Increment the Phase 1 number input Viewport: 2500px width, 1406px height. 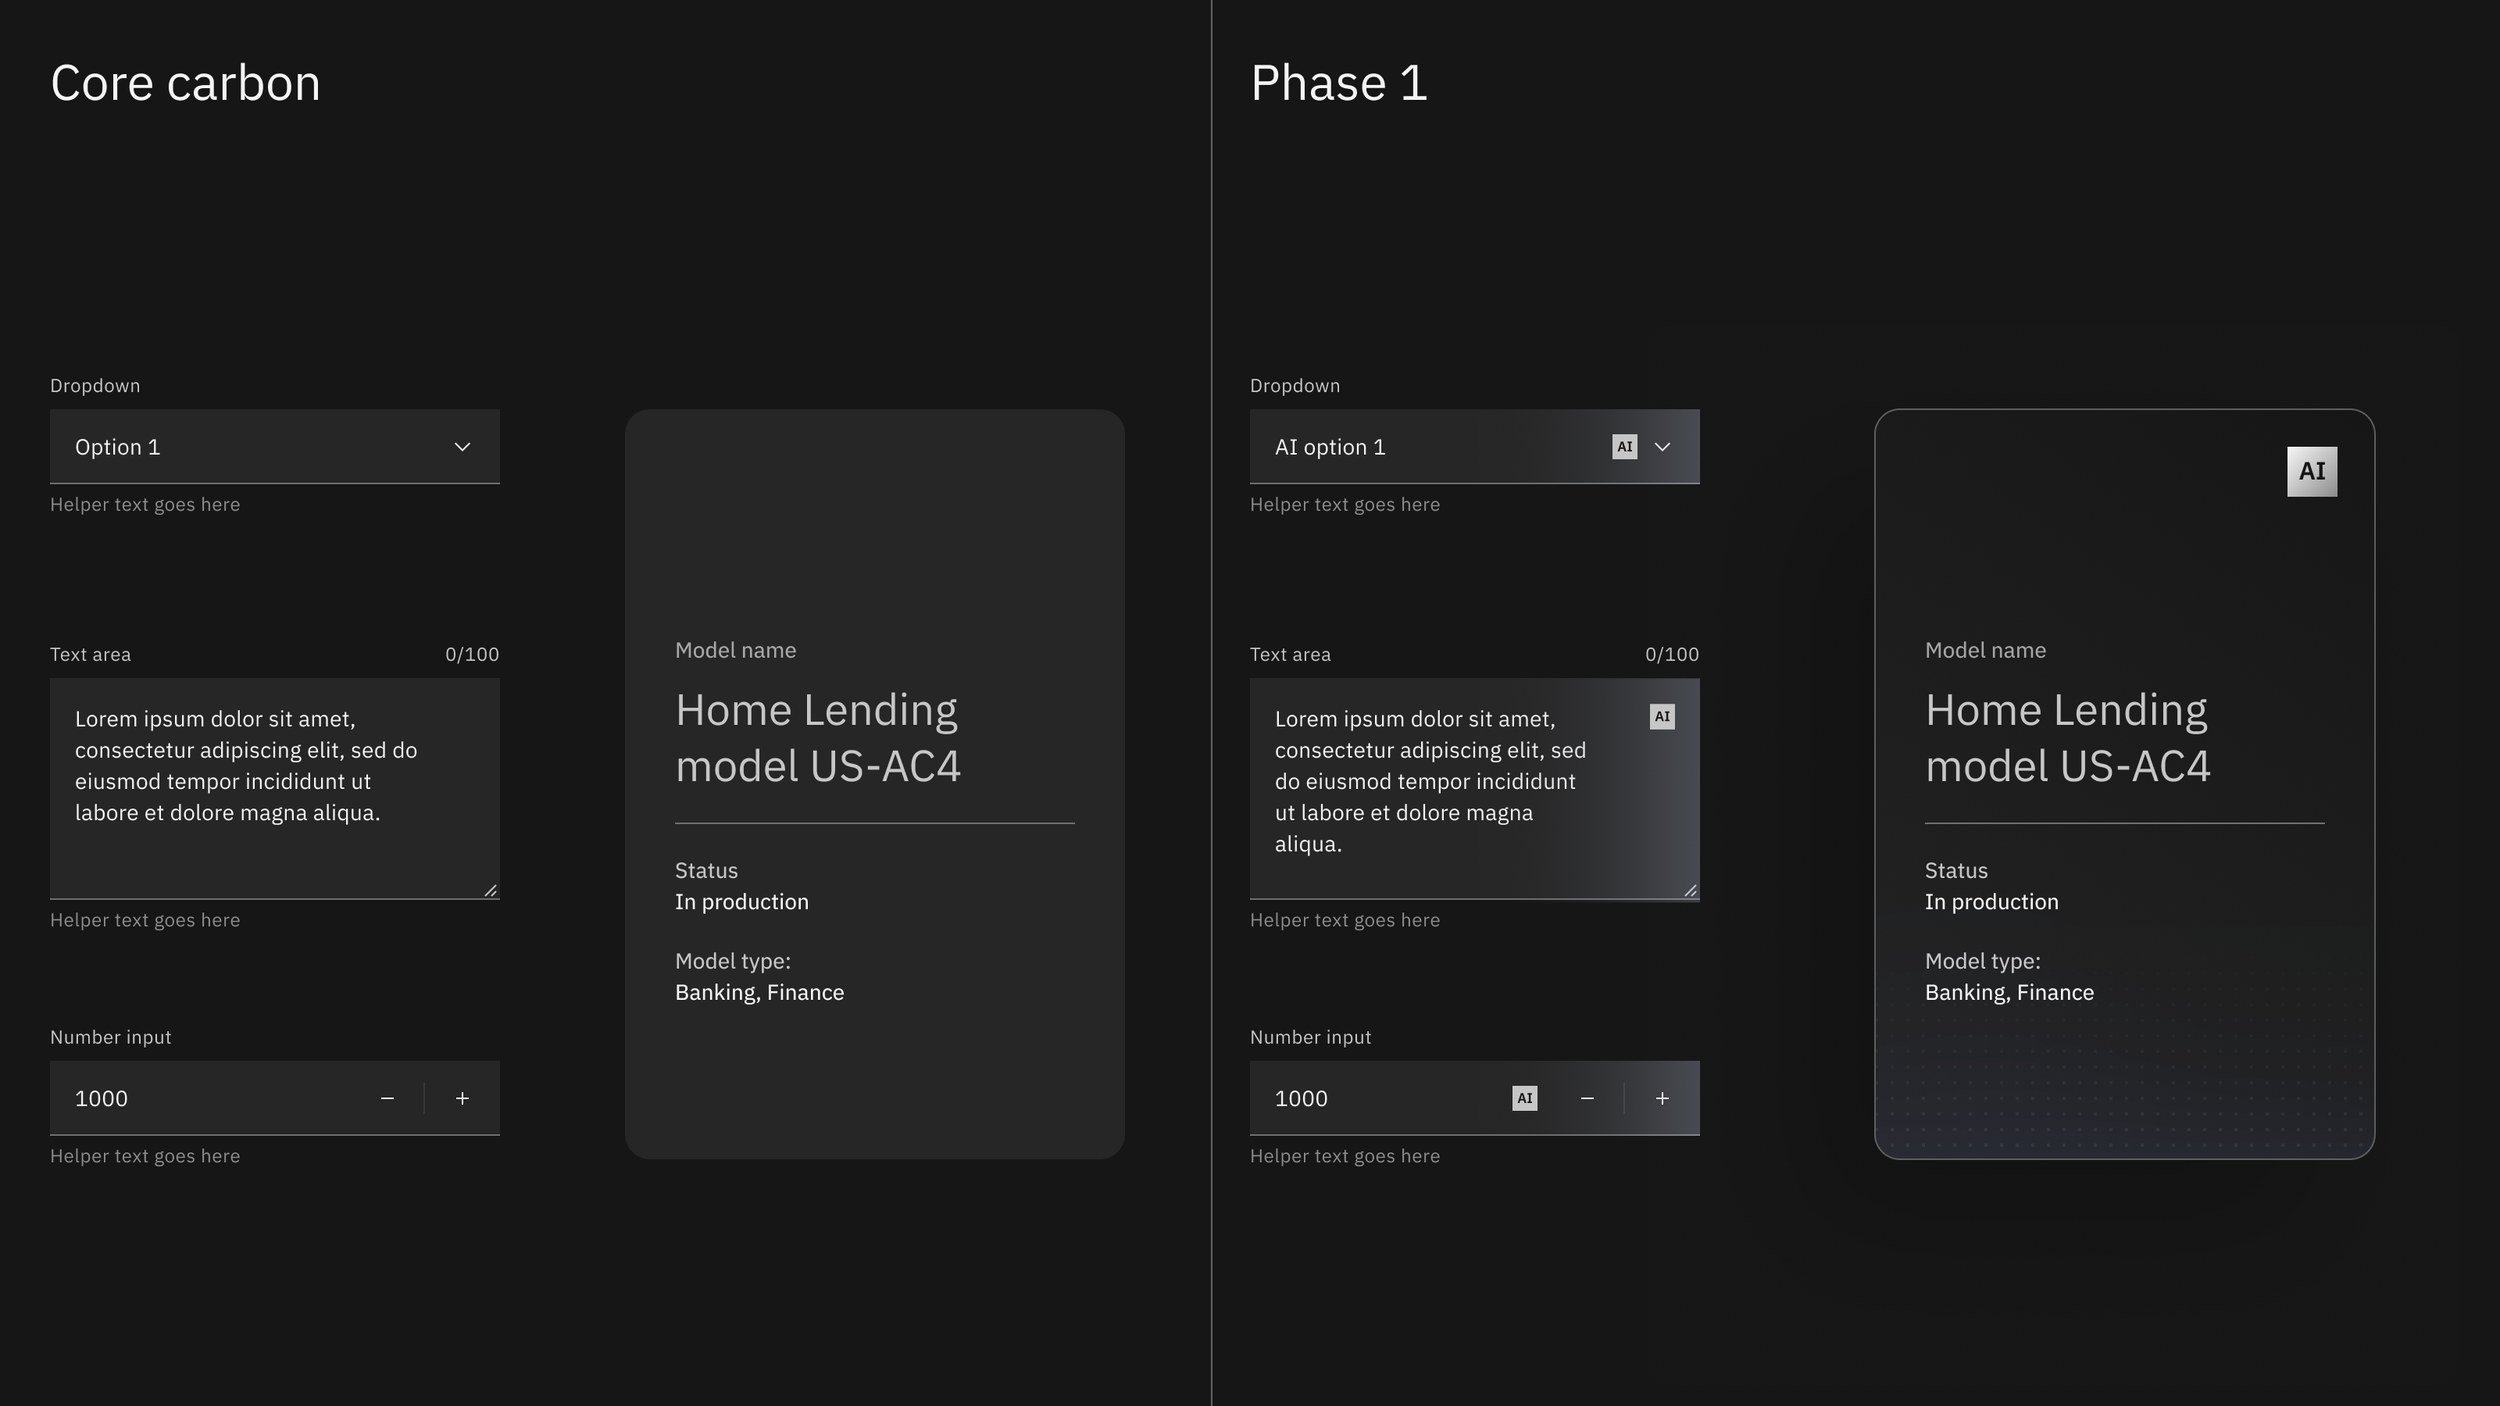[1662, 1098]
